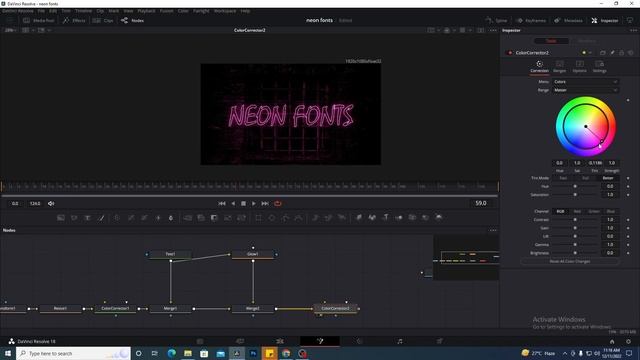The width and height of the screenshot is (640, 360).
Task: Add a Camera 3D node from toolbar
Action: tap(412, 218)
